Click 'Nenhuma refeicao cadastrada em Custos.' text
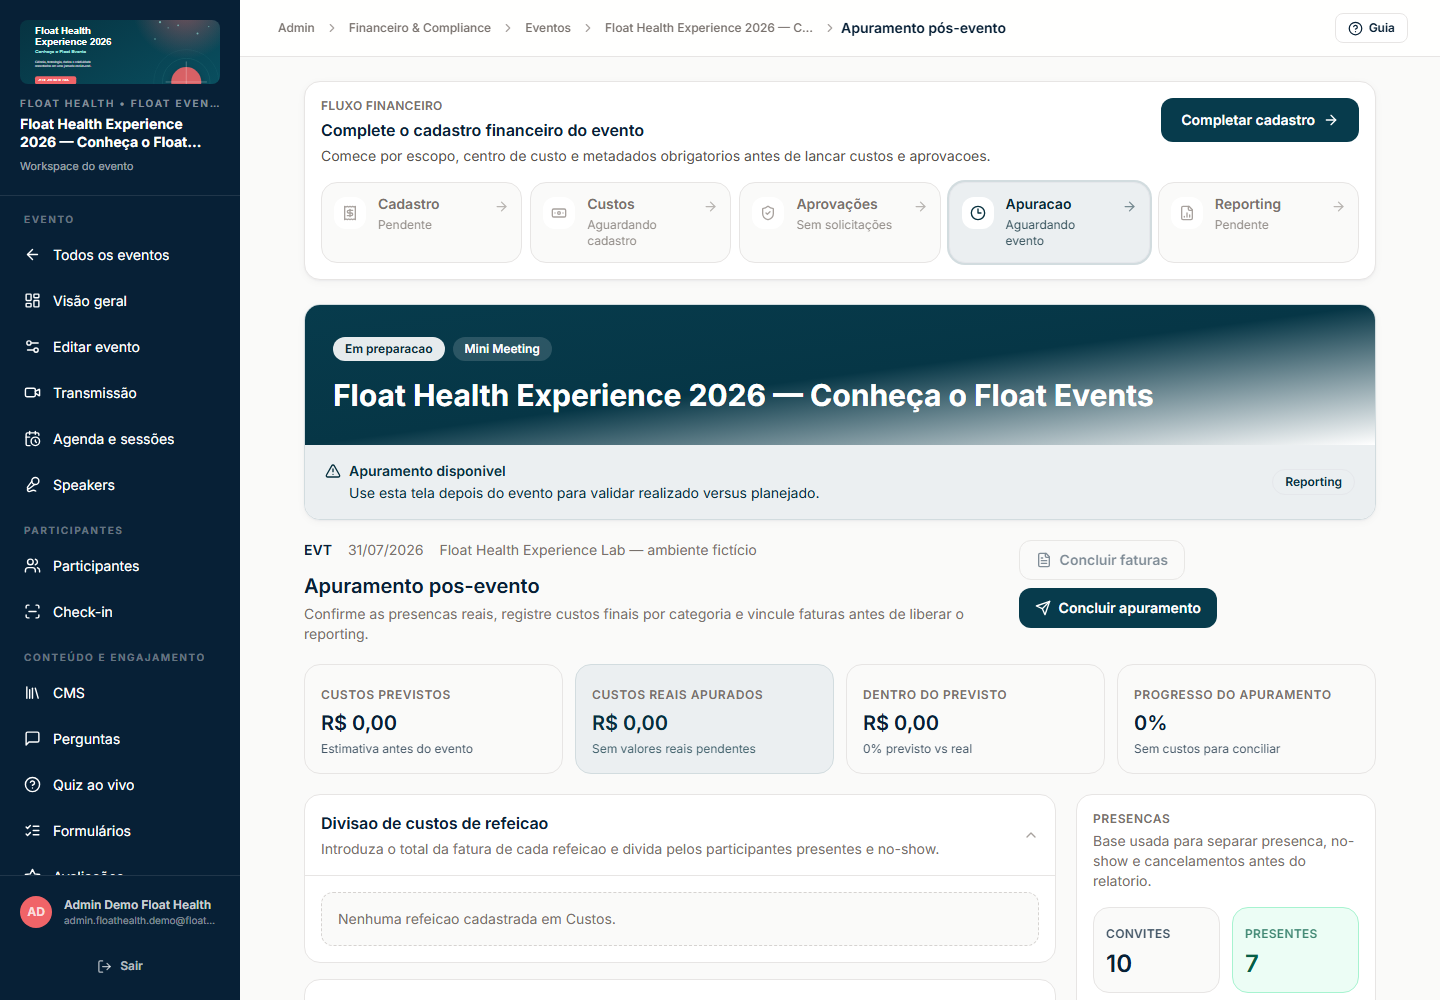The height and width of the screenshot is (1000, 1440). [477, 919]
